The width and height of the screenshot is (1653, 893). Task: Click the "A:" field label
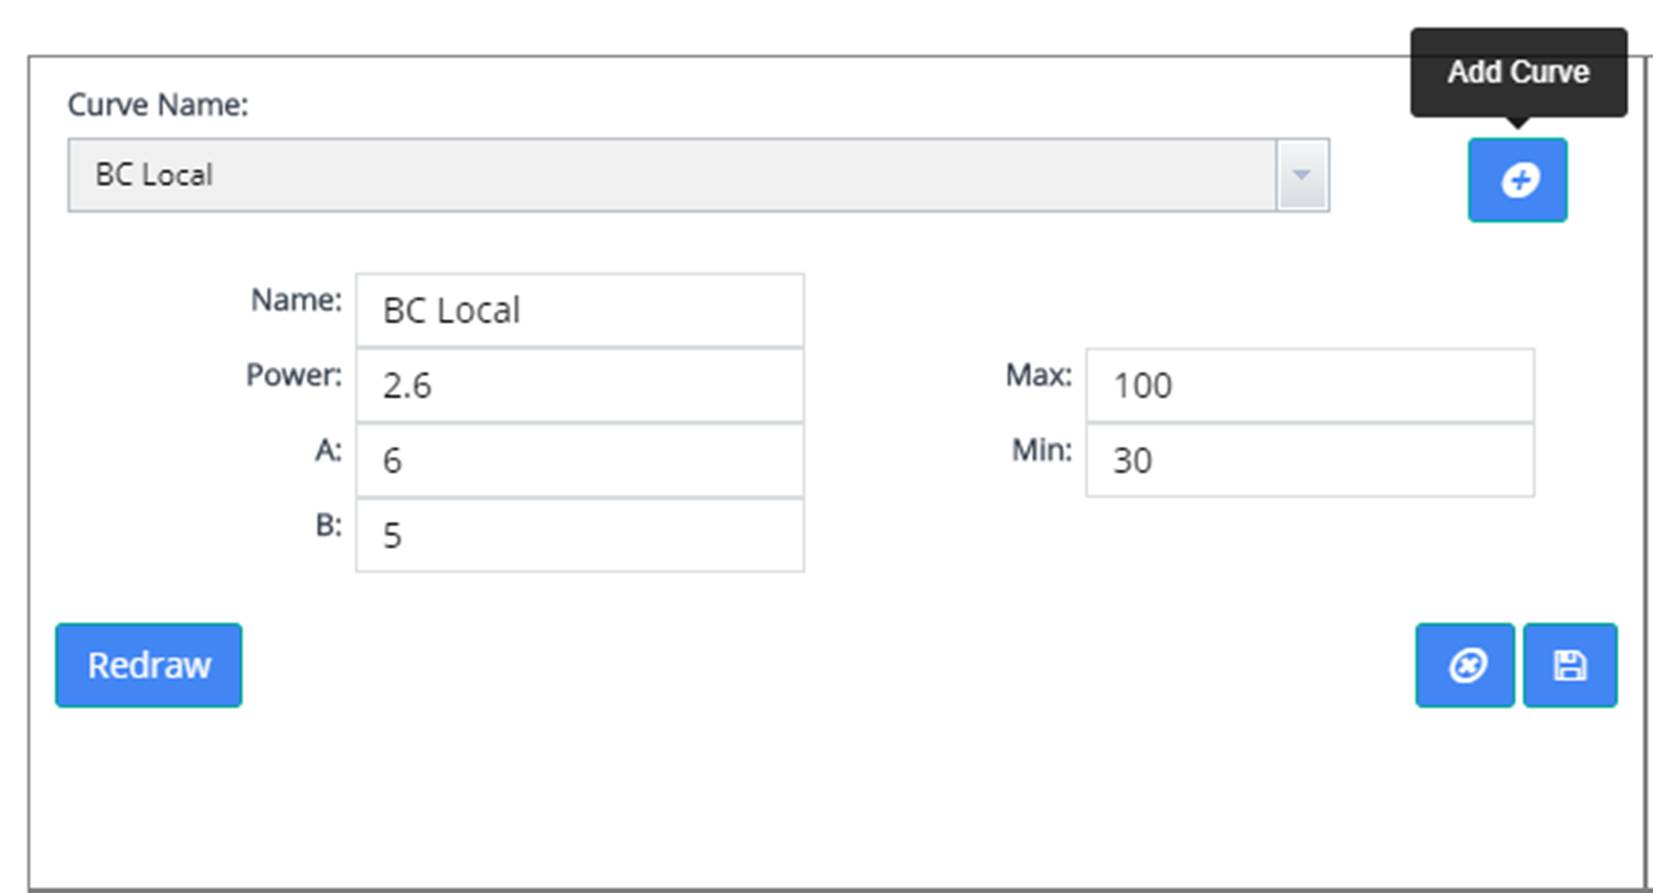tap(328, 450)
